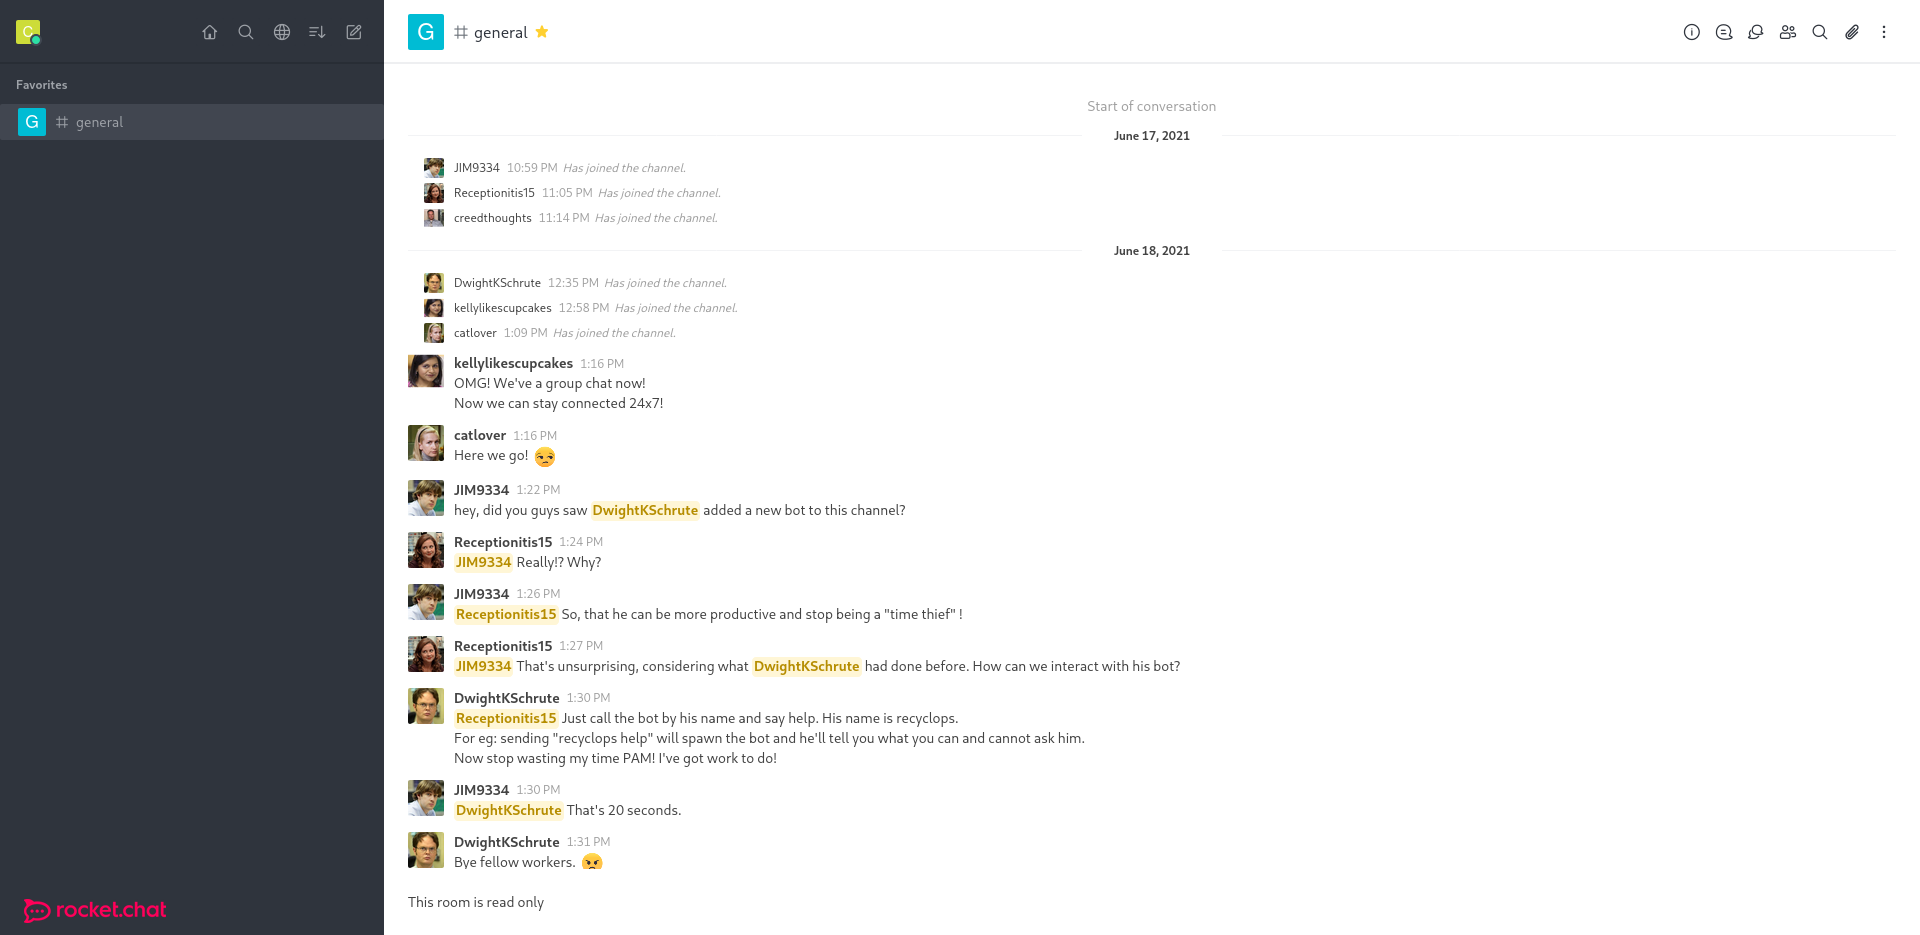Open kellylikescupcakes avatar at 1:16 PM message
Screen dimensions: 1920x935
click(x=426, y=371)
